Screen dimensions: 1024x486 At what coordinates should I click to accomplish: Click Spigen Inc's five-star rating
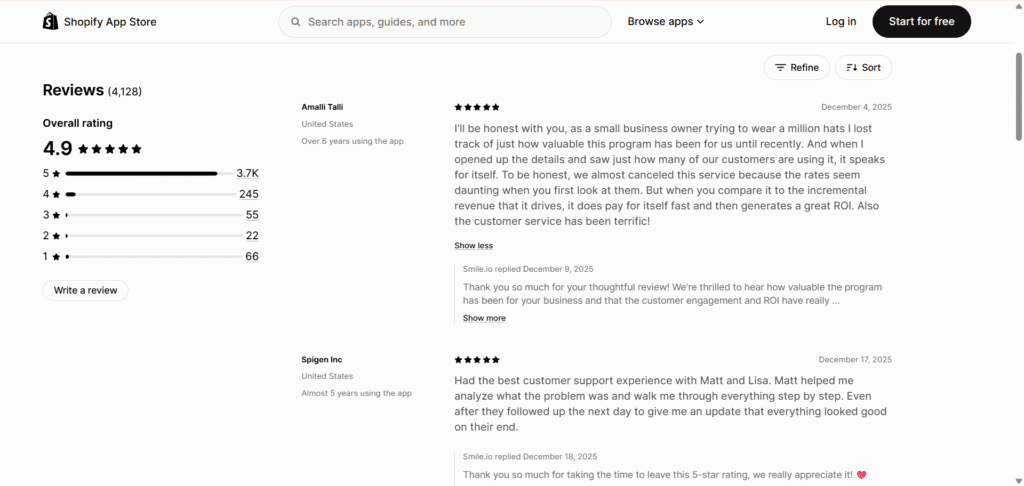[x=477, y=359]
